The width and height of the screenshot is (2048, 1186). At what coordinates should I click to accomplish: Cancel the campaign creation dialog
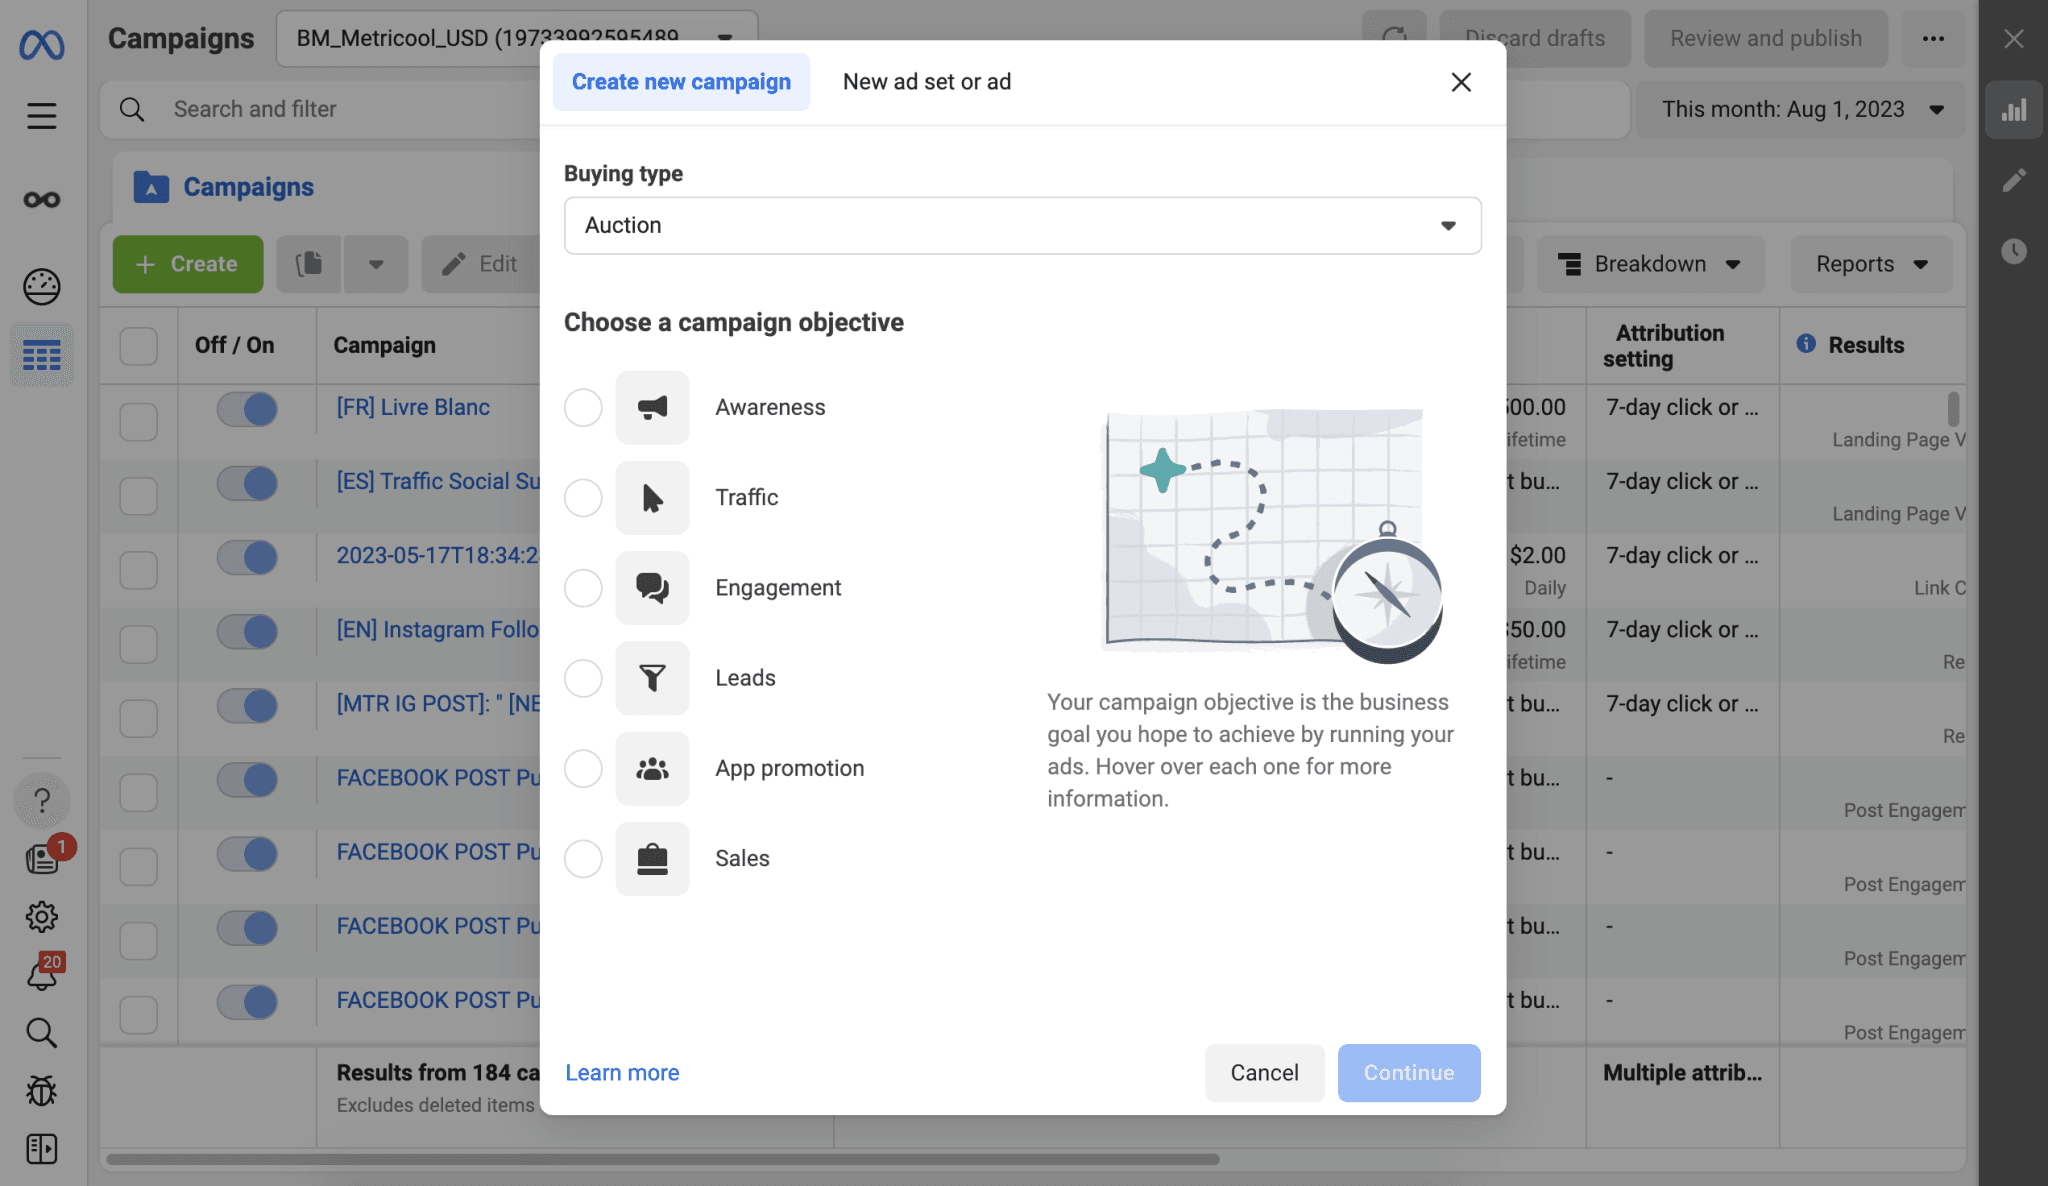(x=1264, y=1072)
